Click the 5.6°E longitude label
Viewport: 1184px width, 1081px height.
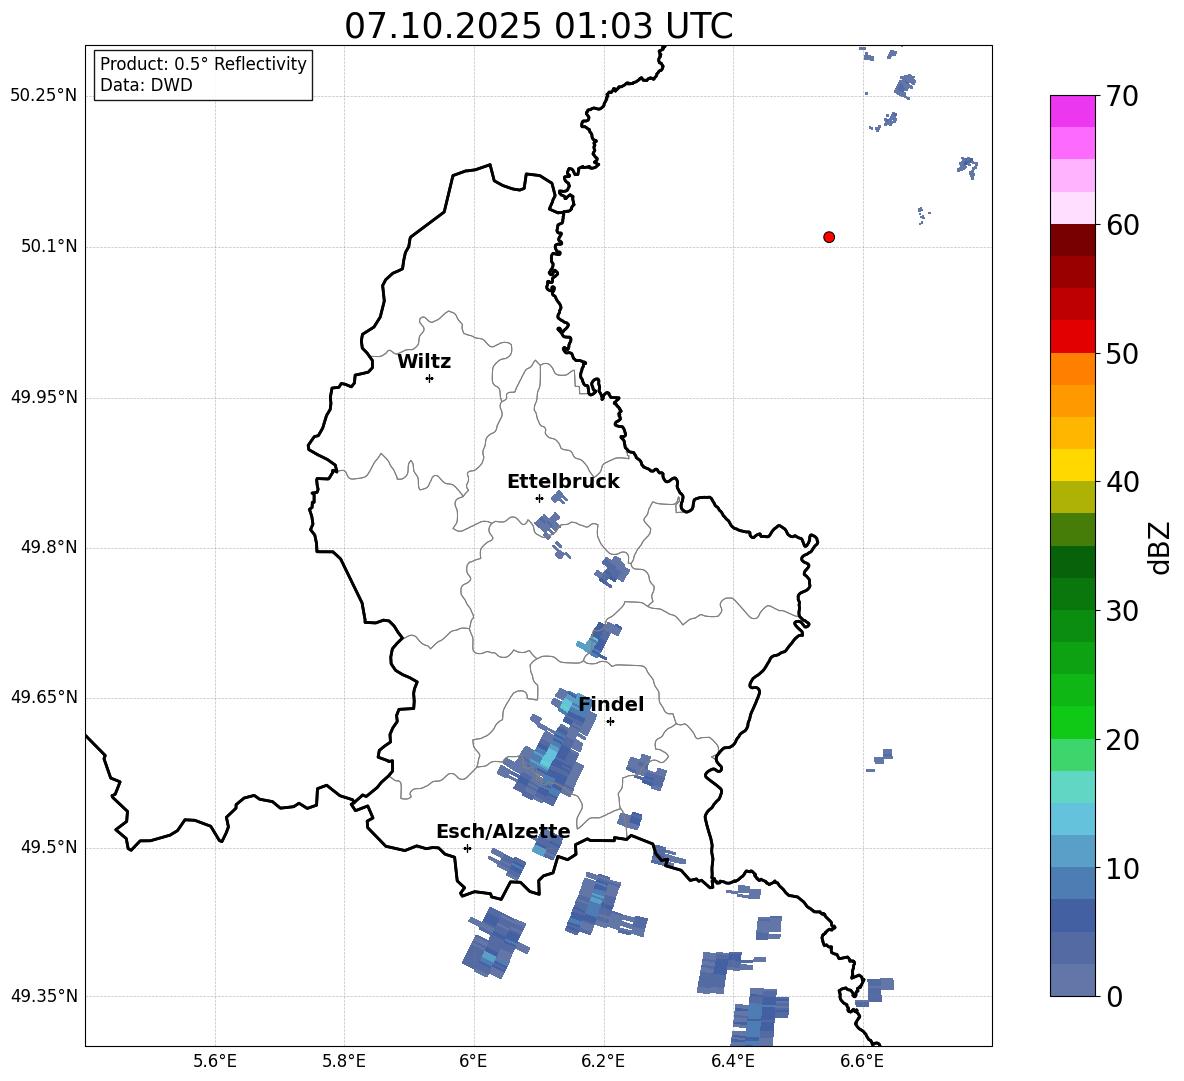[215, 1061]
